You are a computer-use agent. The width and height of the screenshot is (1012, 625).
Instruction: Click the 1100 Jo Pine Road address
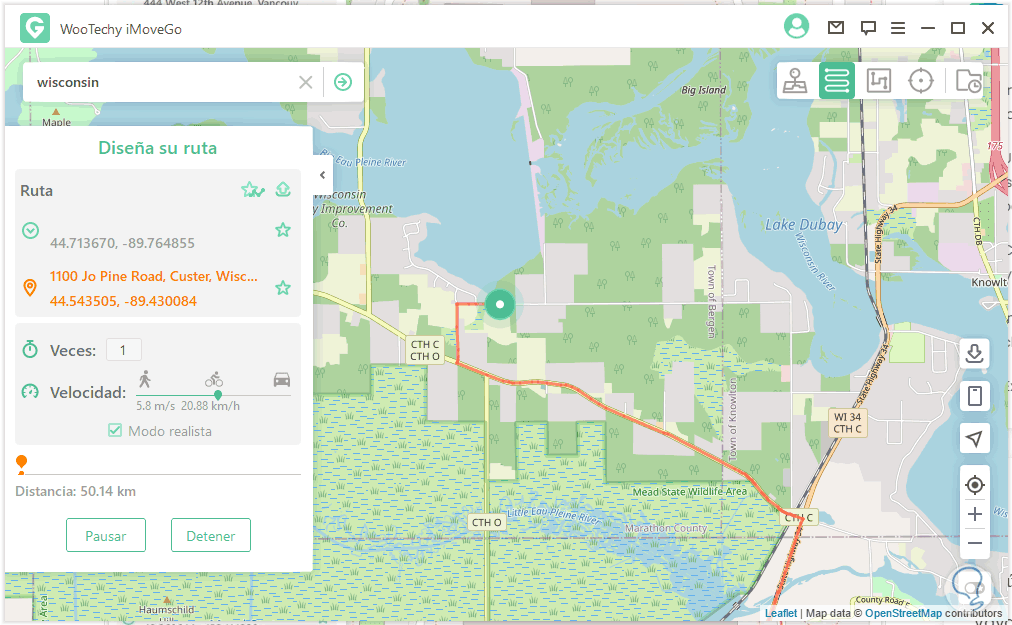[154, 276]
